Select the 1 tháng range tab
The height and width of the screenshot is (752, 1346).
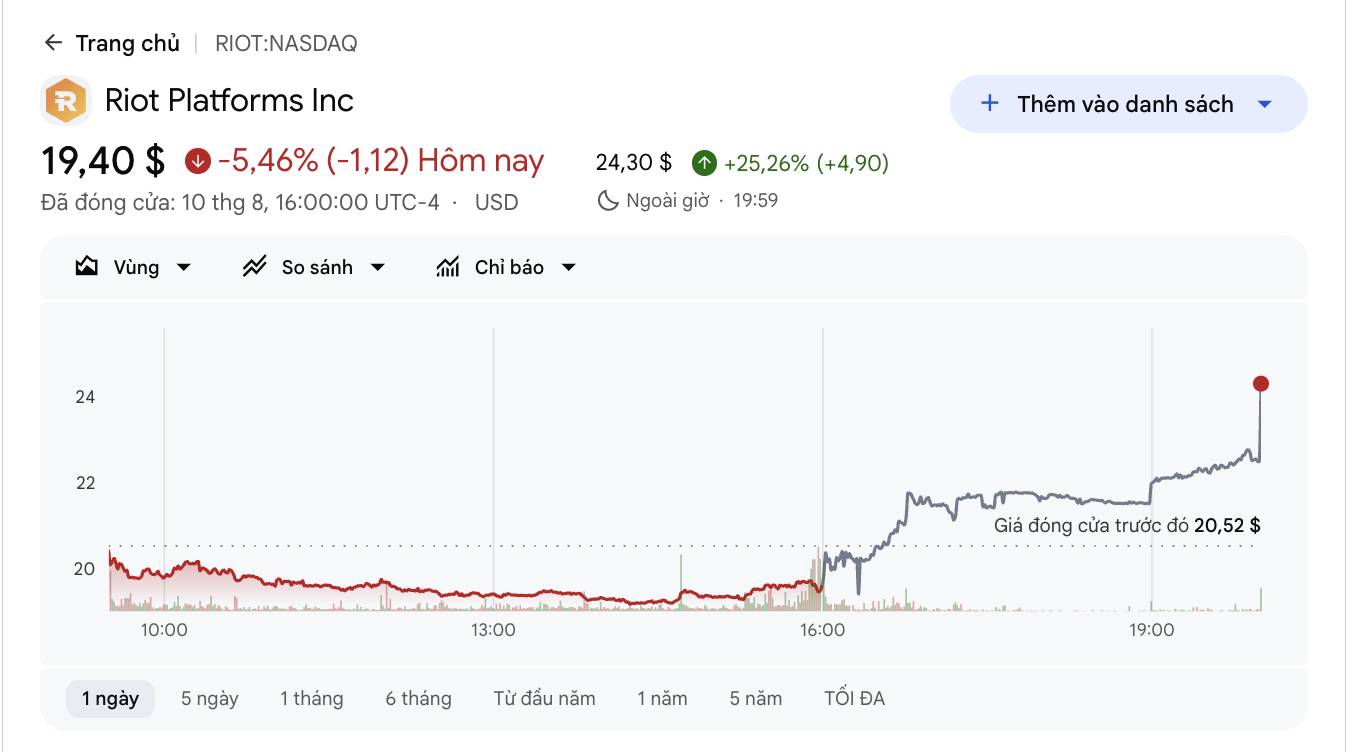point(312,698)
